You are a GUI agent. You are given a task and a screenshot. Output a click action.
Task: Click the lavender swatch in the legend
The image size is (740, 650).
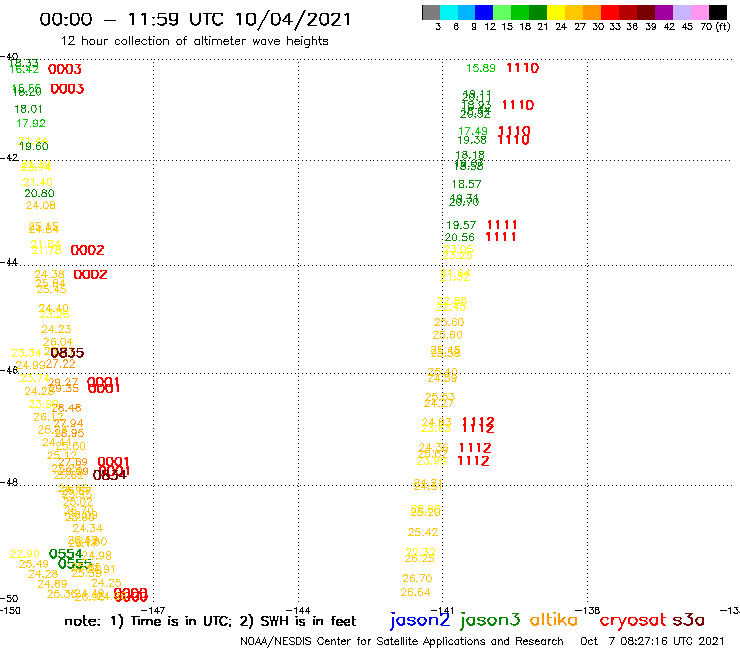681,12
